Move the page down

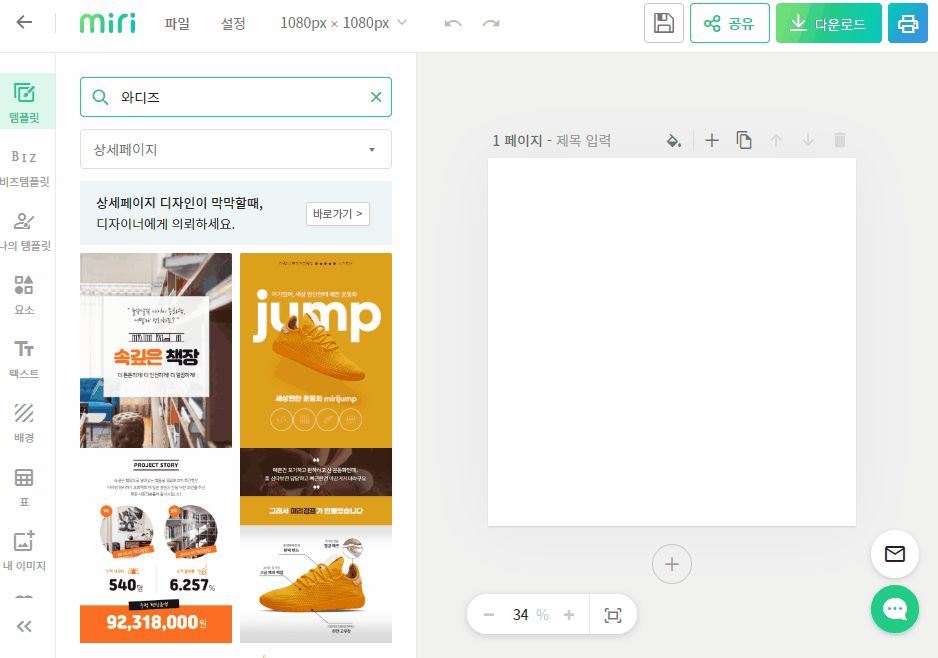coord(808,141)
